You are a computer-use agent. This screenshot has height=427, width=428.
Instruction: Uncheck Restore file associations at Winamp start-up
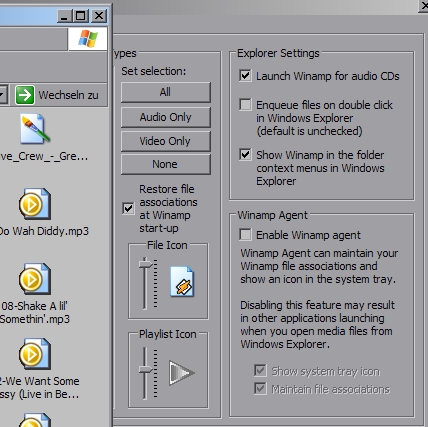pos(128,209)
